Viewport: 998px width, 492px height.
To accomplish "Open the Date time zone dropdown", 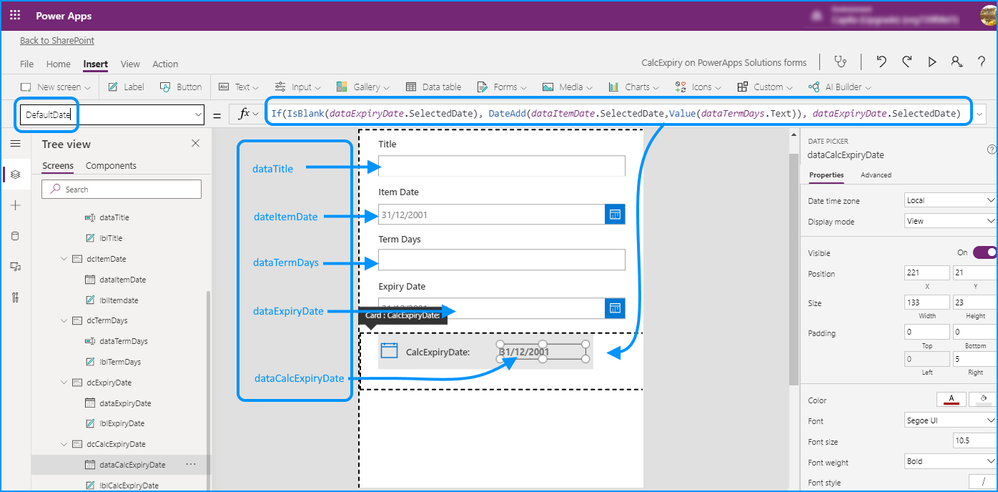I will point(950,200).
